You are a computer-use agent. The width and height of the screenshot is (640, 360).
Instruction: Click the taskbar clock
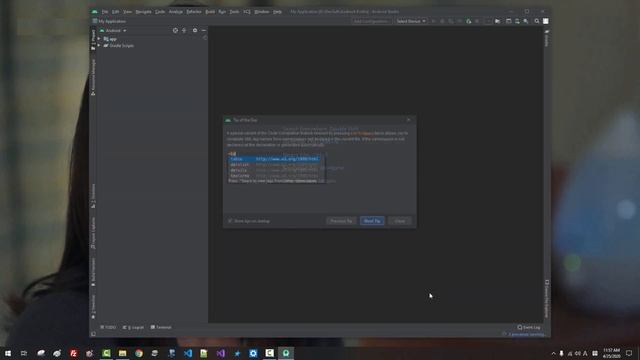pos(611,353)
